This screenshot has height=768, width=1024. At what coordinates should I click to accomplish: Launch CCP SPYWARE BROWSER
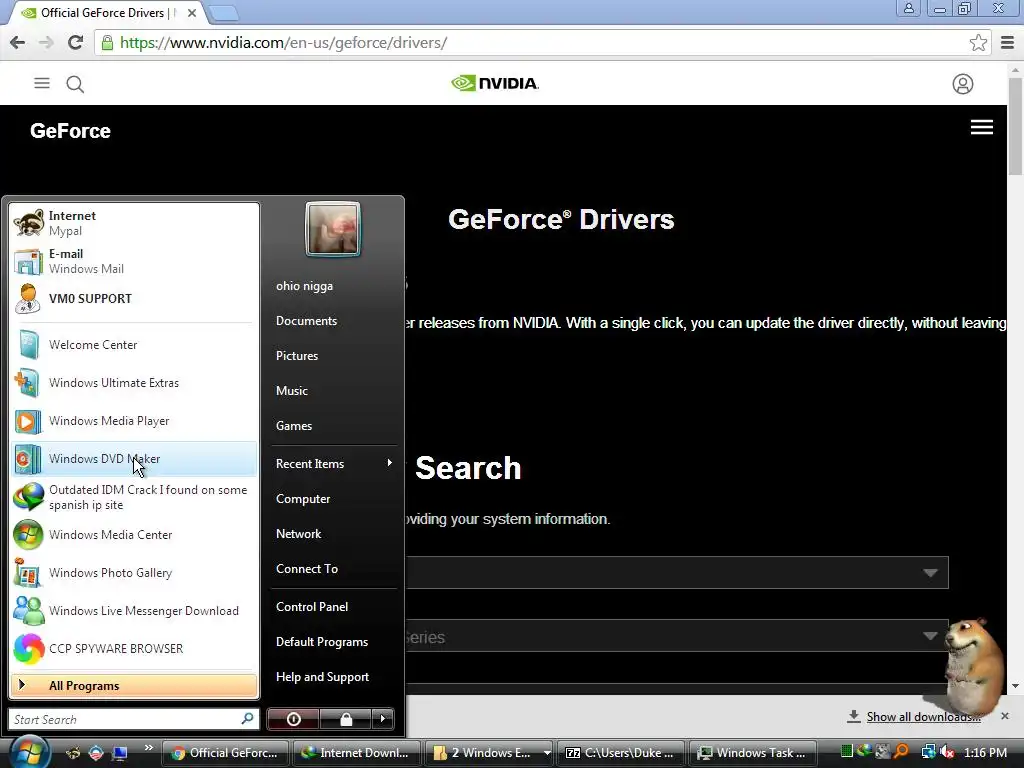[x=134, y=648]
